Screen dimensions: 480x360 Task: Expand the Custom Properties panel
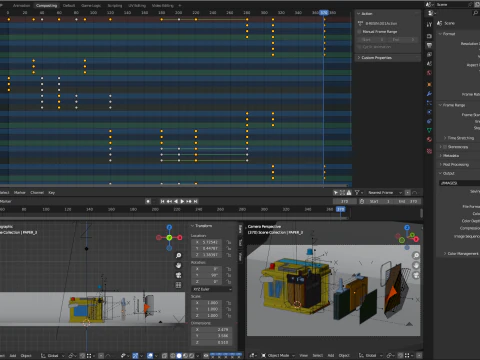click(x=374, y=58)
